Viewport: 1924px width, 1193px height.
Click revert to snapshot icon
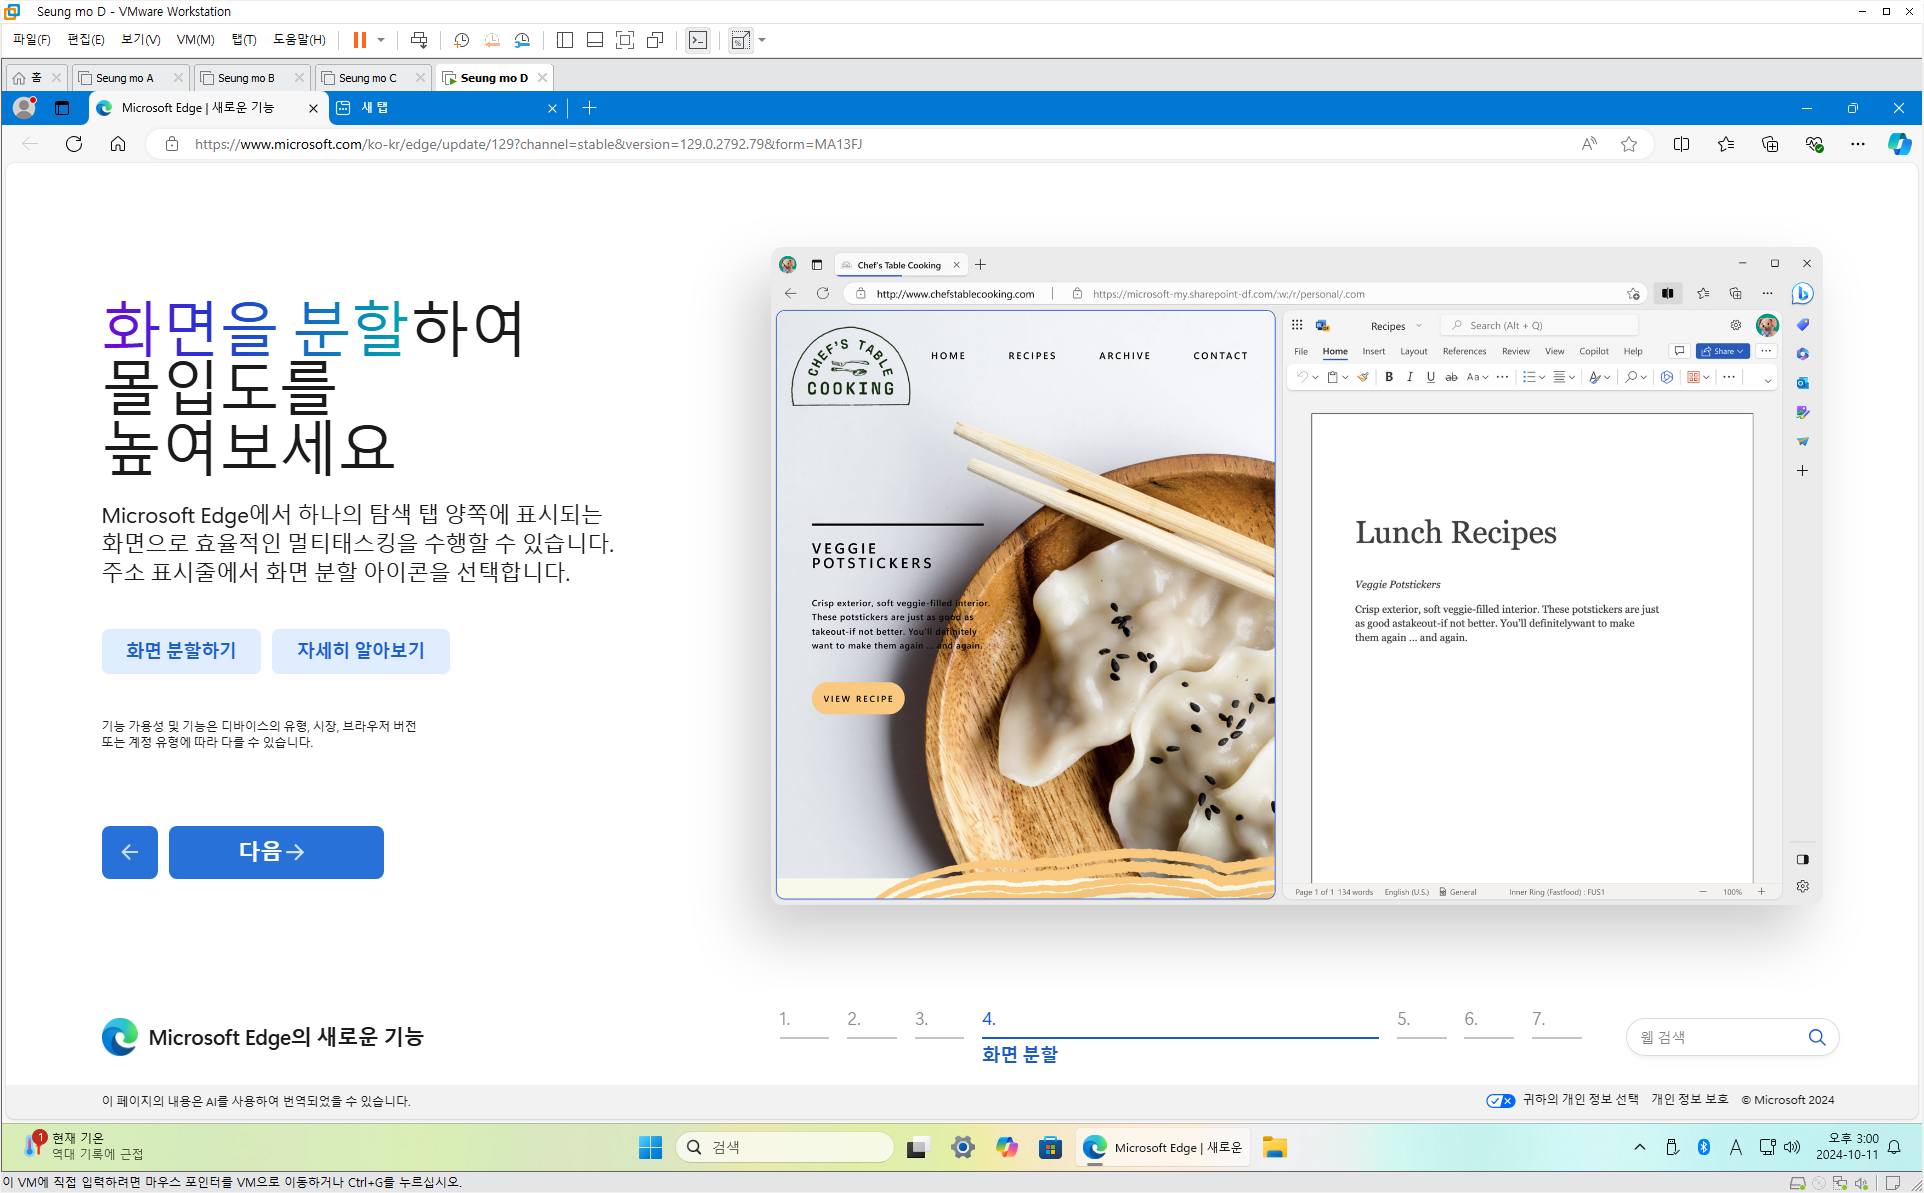(x=492, y=40)
